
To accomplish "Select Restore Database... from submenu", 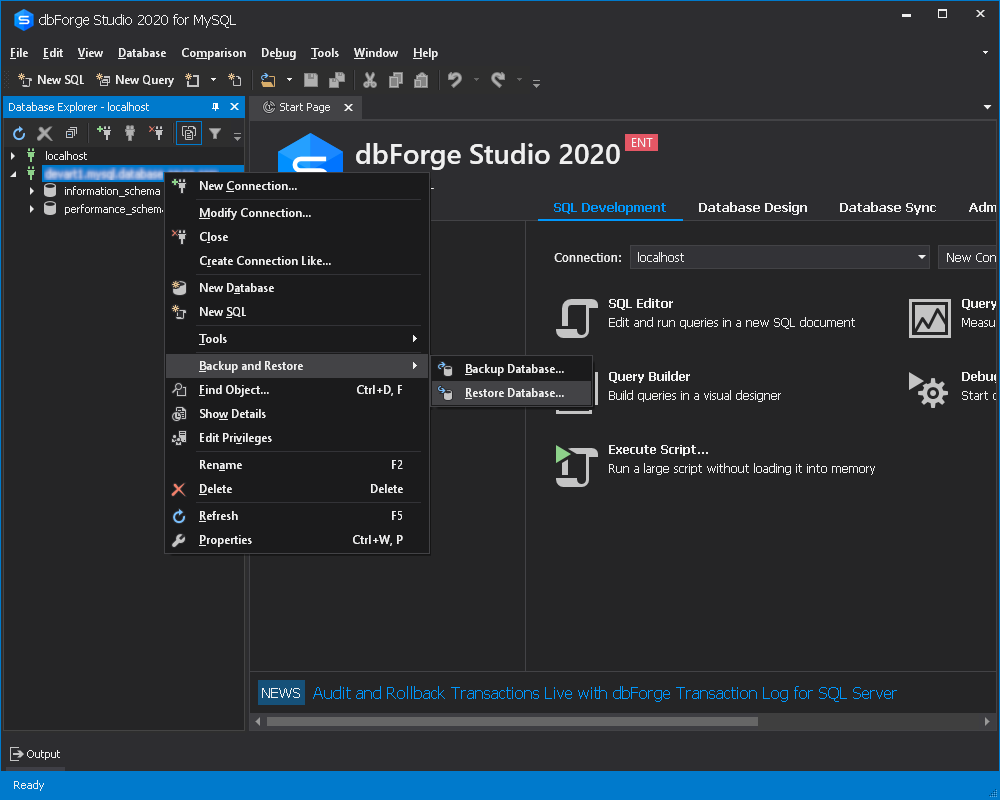I will [x=511, y=393].
